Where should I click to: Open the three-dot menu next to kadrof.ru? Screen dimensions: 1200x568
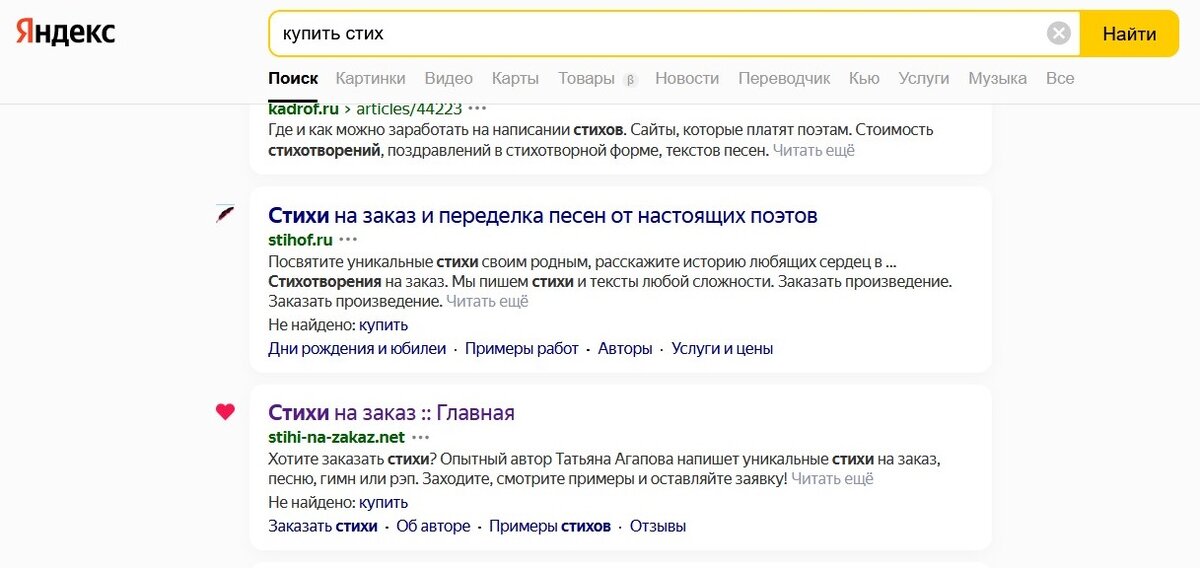point(477,108)
